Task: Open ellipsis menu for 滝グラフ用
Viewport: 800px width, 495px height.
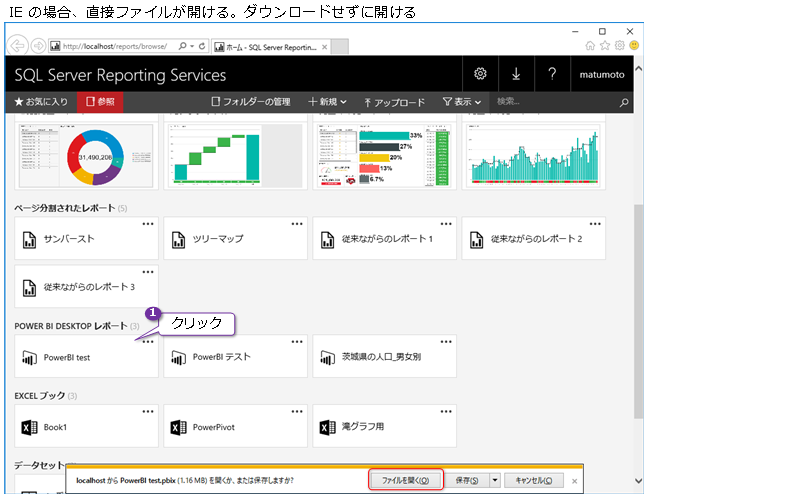Action: (446, 412)
